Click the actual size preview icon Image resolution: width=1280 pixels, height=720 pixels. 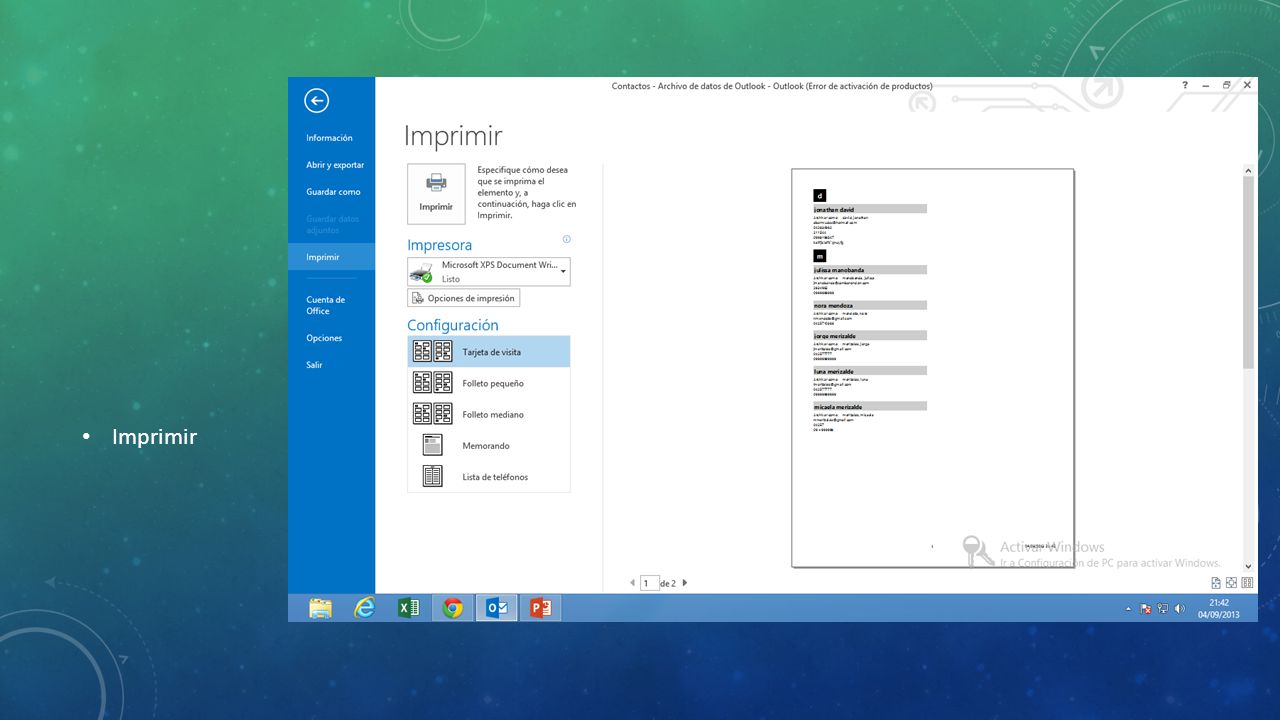[x=1216, y=583]
